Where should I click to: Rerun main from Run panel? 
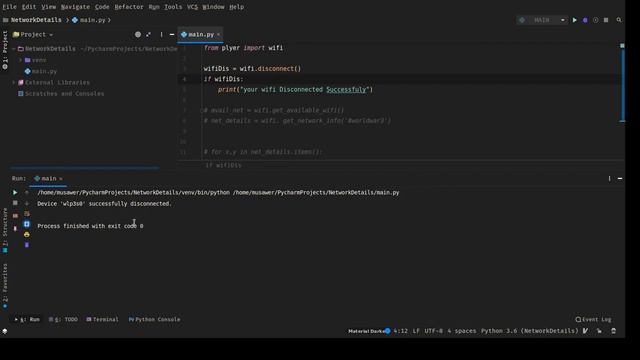pyautogui.click(x=15, y=192)
